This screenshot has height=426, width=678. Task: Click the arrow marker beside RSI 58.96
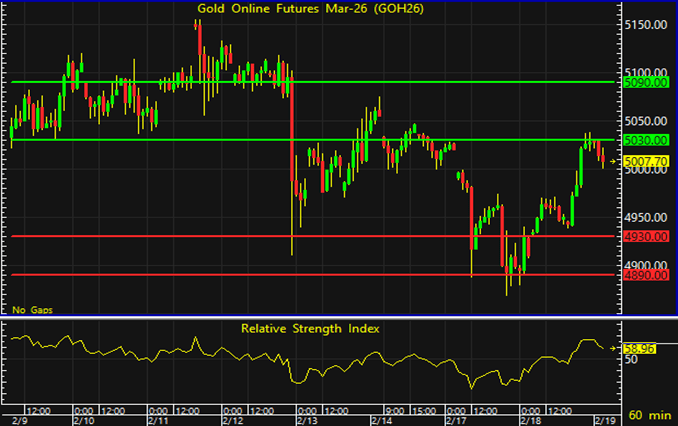(x=615, y=348)
